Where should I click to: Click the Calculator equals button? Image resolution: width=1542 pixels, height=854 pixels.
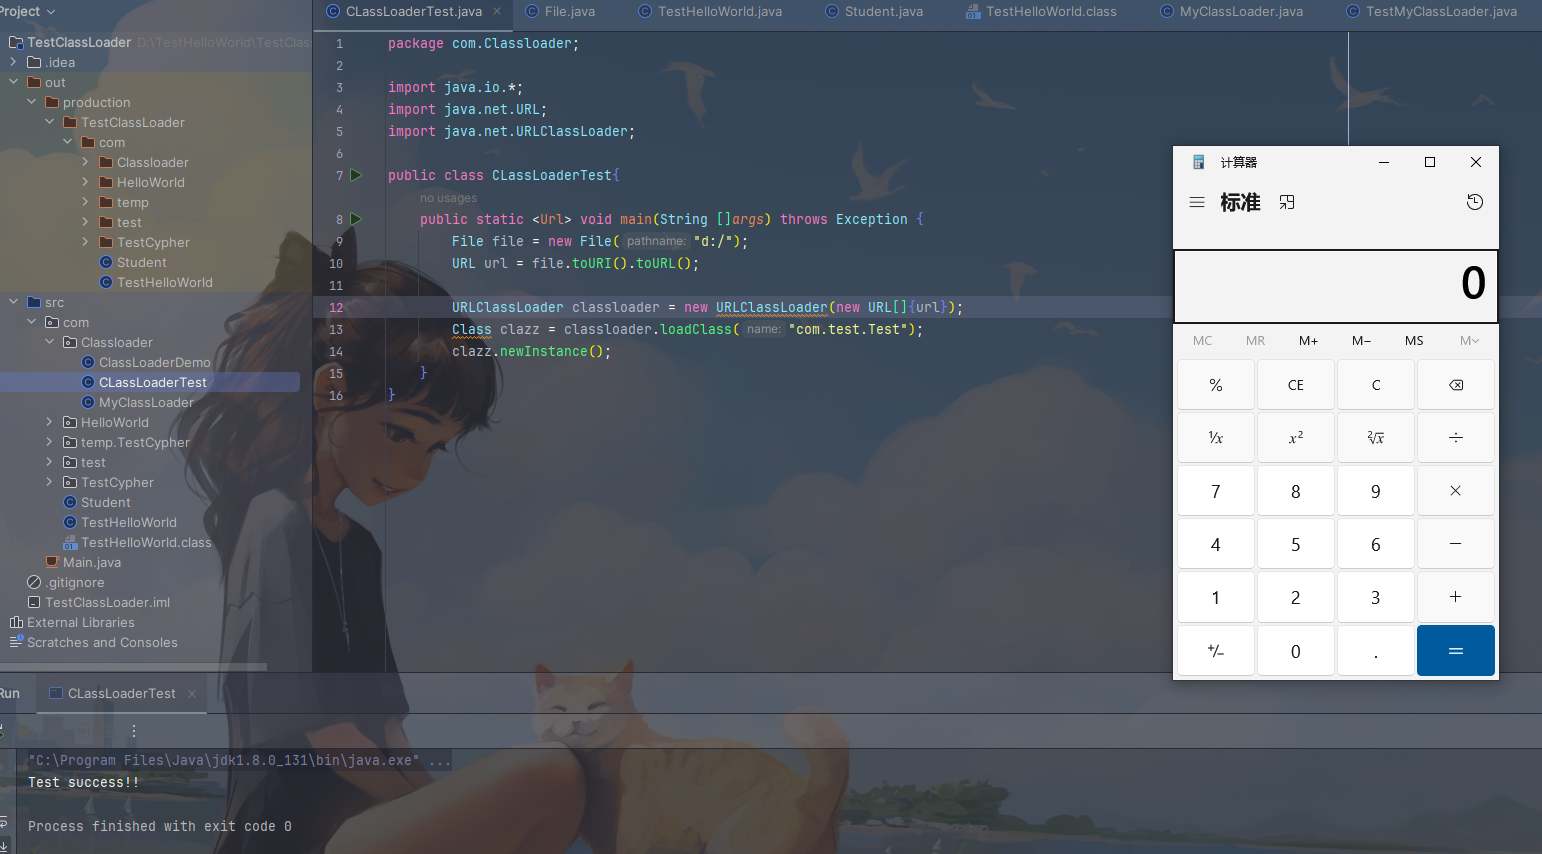[x=1456, y=651]
